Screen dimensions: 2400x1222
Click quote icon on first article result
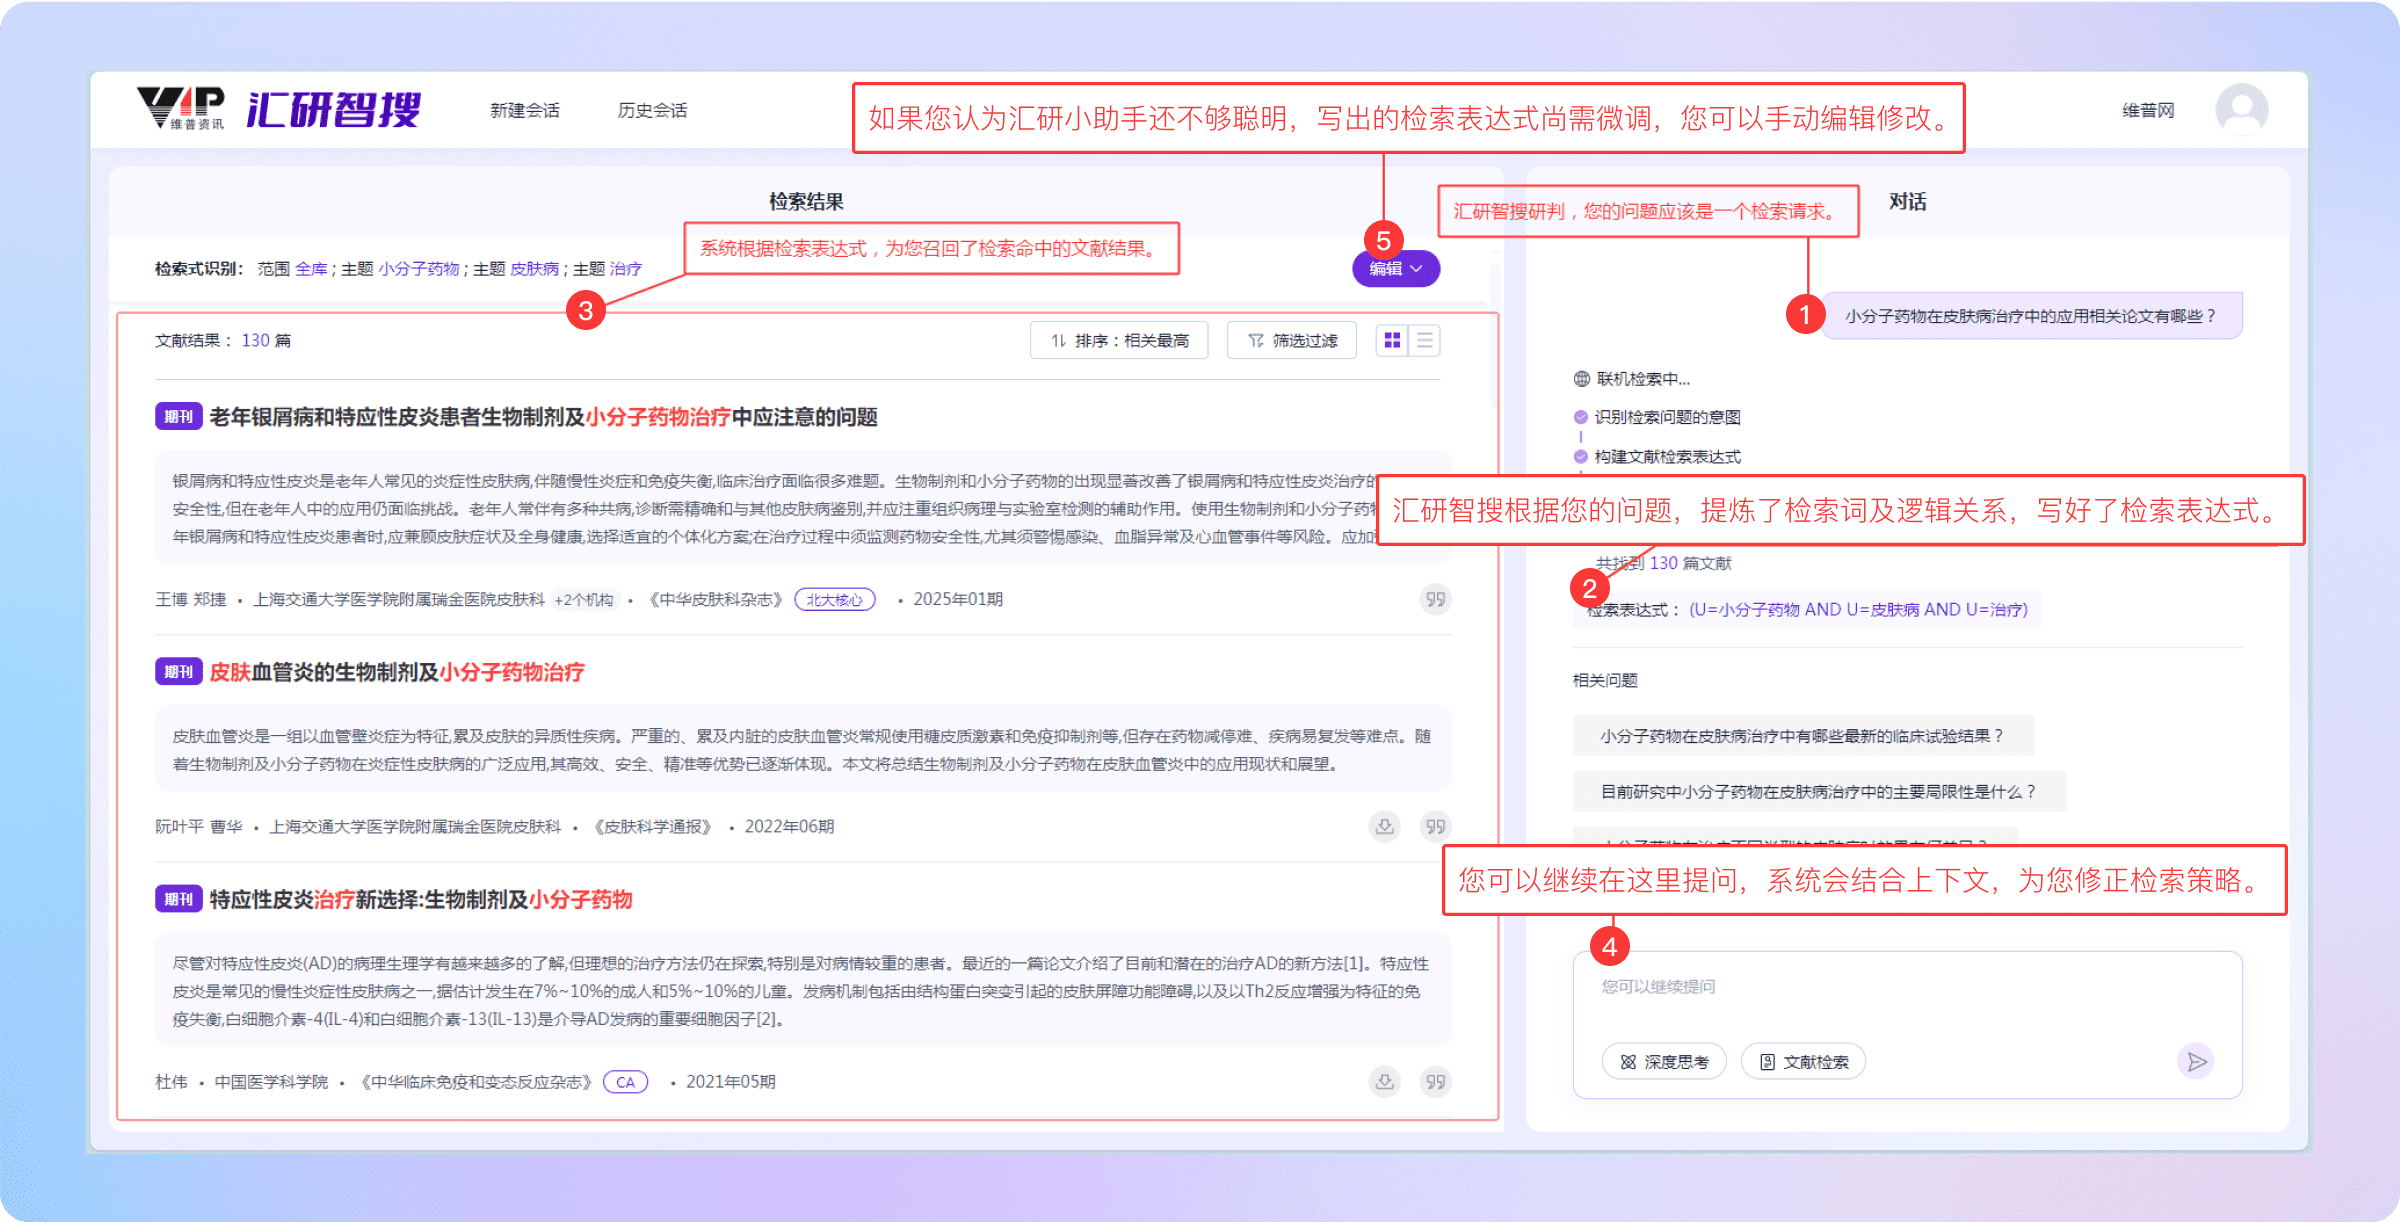click(1435, 599)
